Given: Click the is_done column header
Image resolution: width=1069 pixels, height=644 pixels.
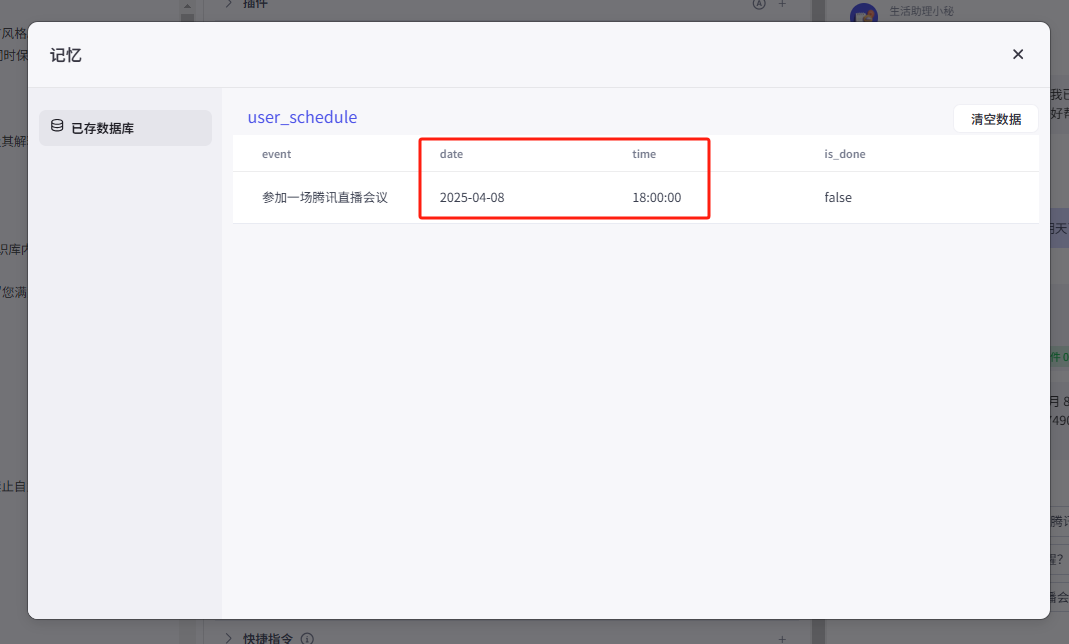Looking at the screenshot, I should (844, 154).
